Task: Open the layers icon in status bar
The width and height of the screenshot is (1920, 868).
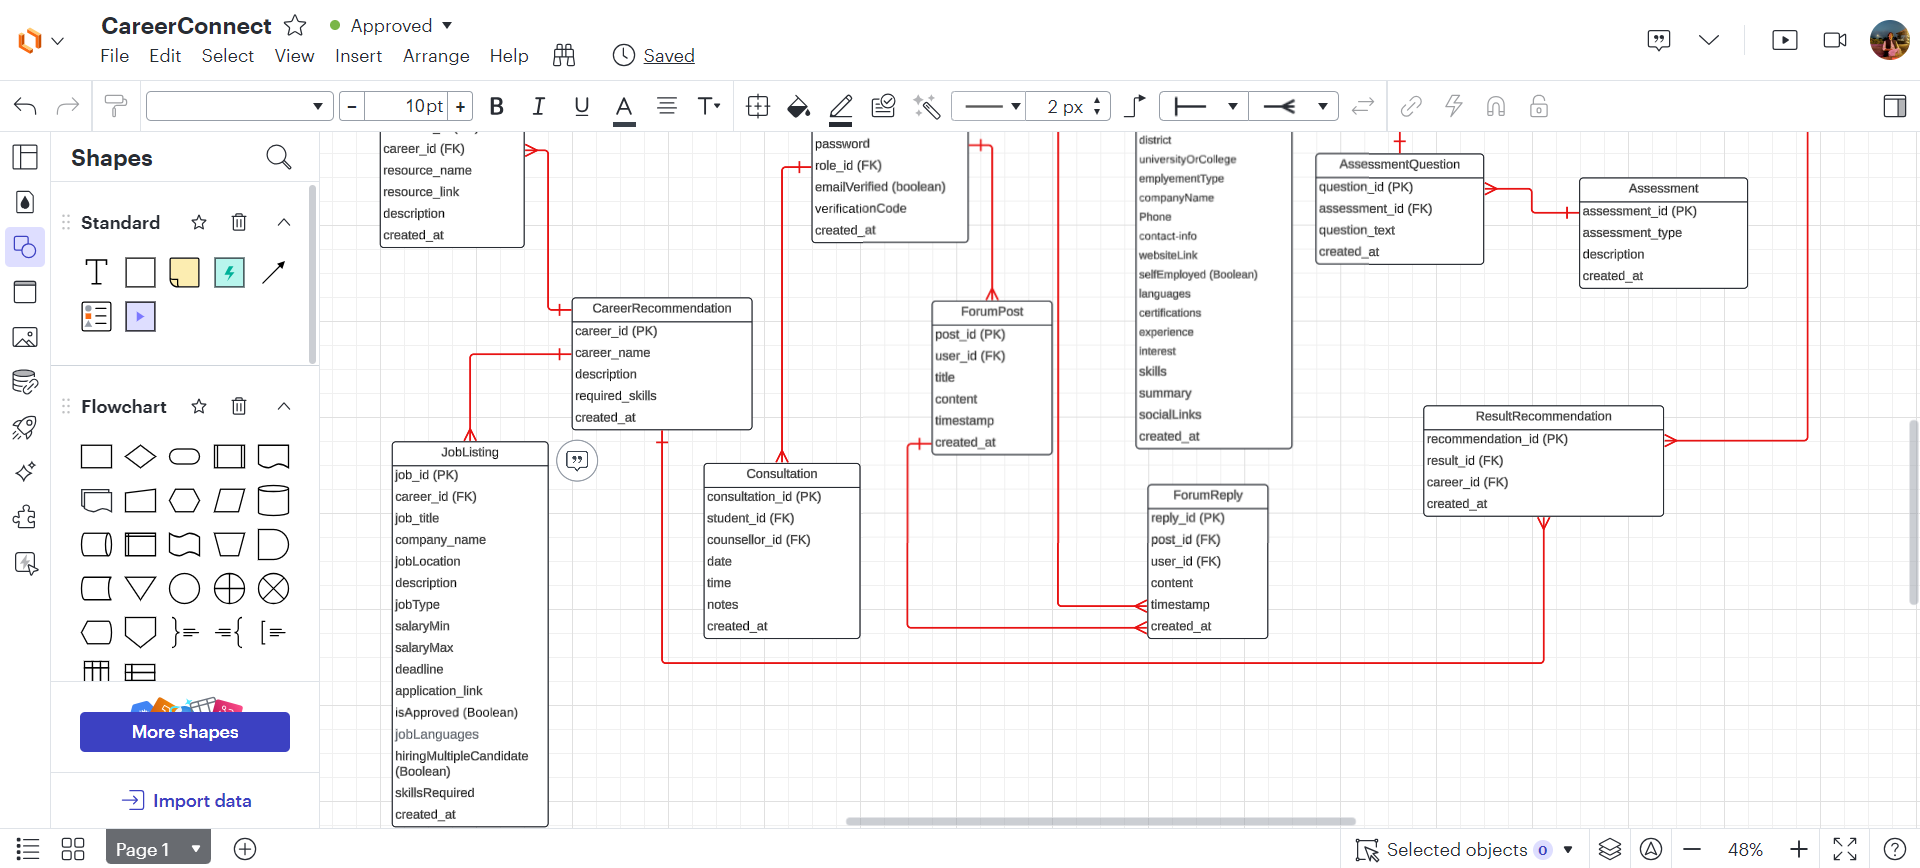Action: coord(1609,849)
